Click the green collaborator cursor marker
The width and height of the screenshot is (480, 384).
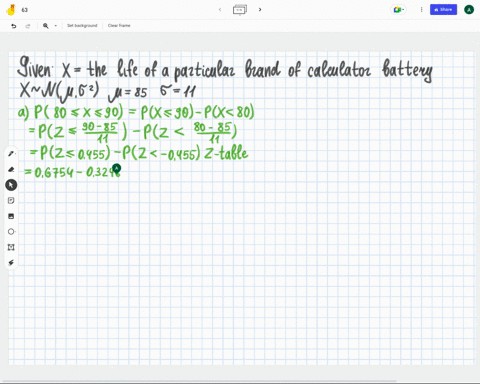point(116,169)
